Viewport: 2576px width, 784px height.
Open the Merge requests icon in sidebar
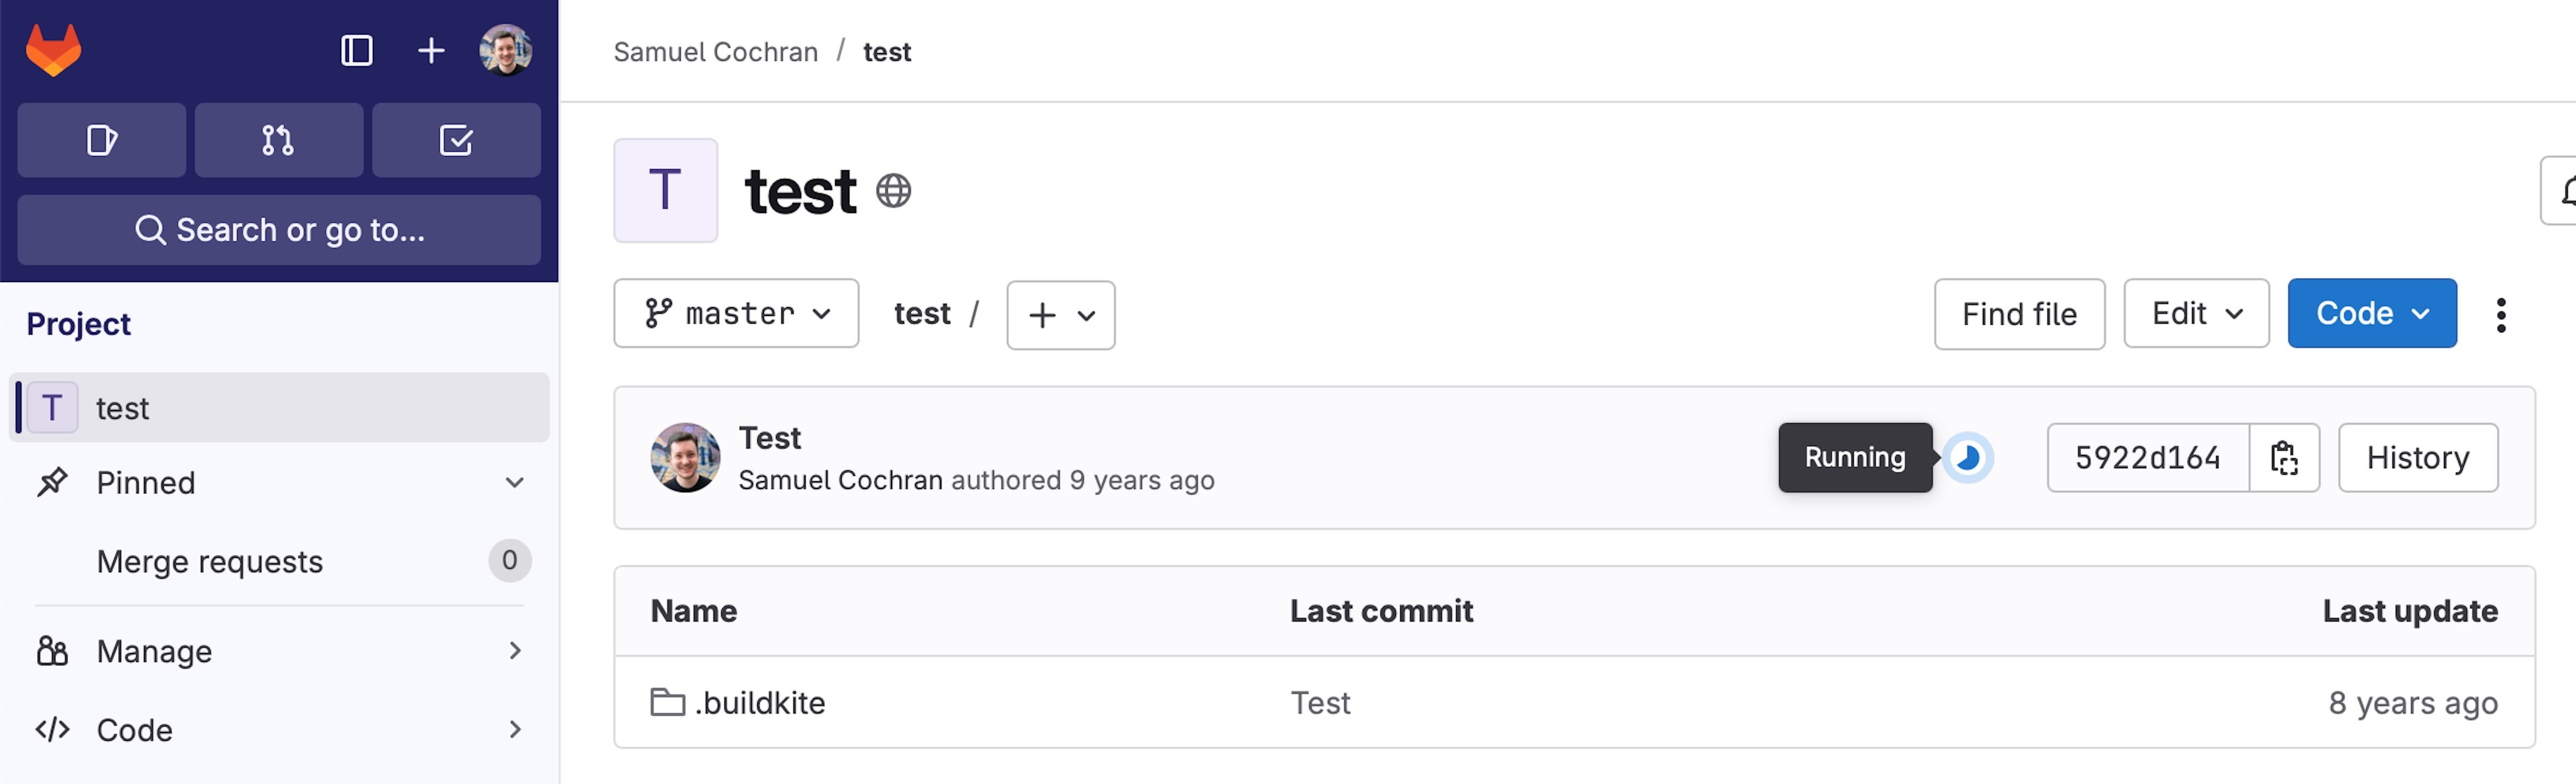tap(278, 140)
